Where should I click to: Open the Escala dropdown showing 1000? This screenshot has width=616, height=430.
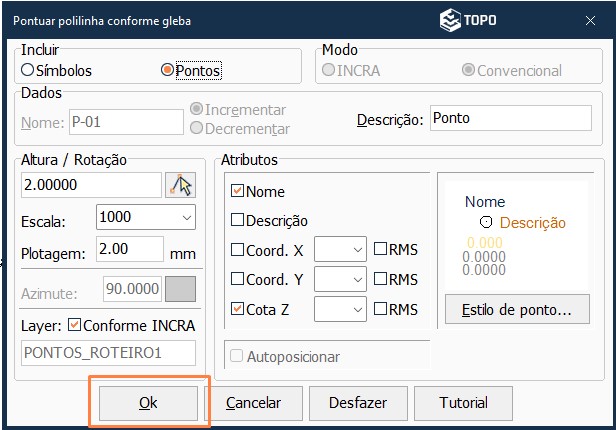point(146,217)
